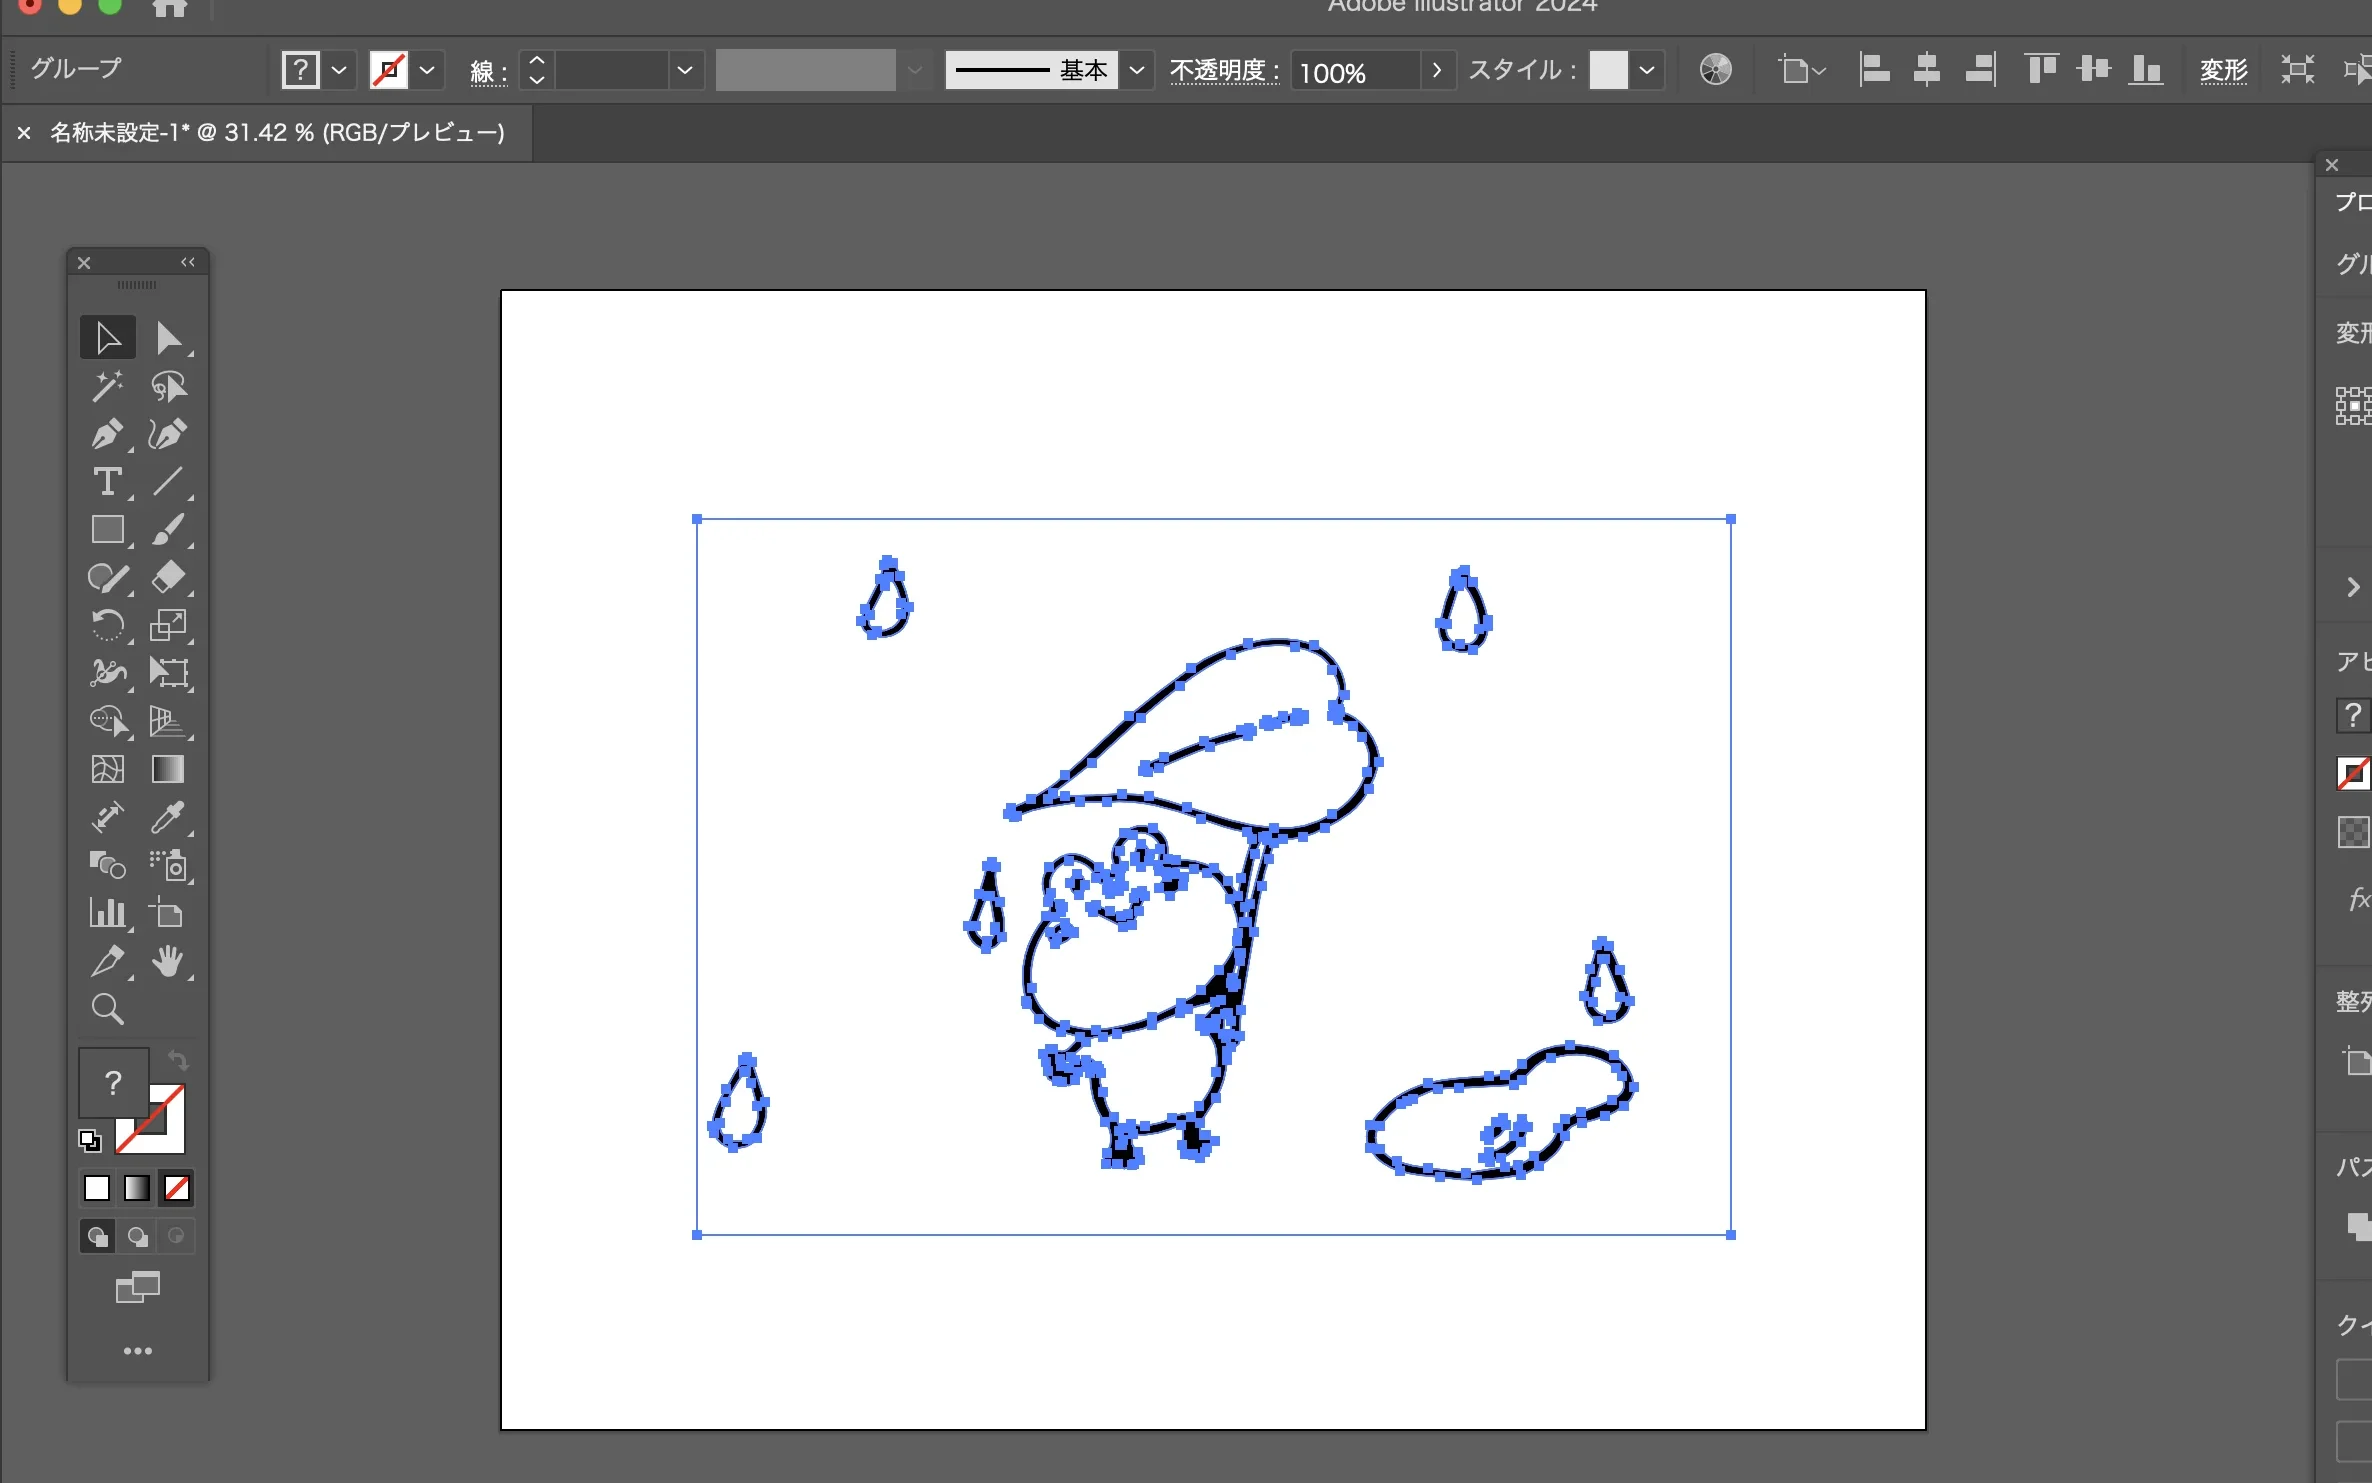Switch to the 名称未設定-1 document tab
This screenshot has height=1483, width=2372.
(277, 133)
